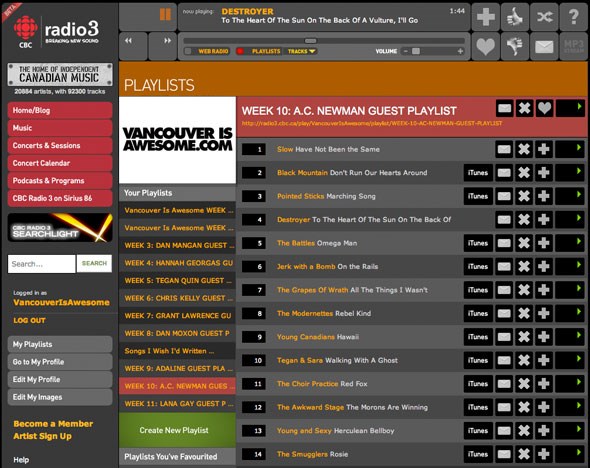590x468 pixels.
Task: Add Pointed Sticks track with the plus
Action: [x=544, y=196]
